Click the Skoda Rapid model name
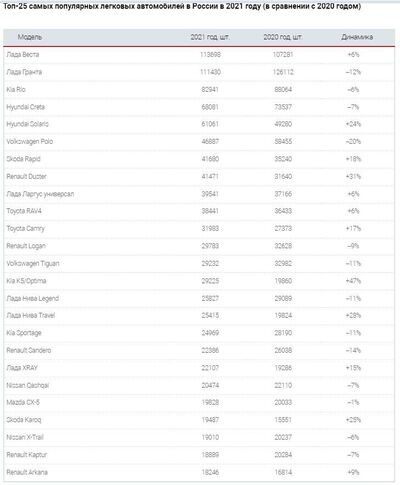This screenshot has width=400, height=485. click(23, 159)
